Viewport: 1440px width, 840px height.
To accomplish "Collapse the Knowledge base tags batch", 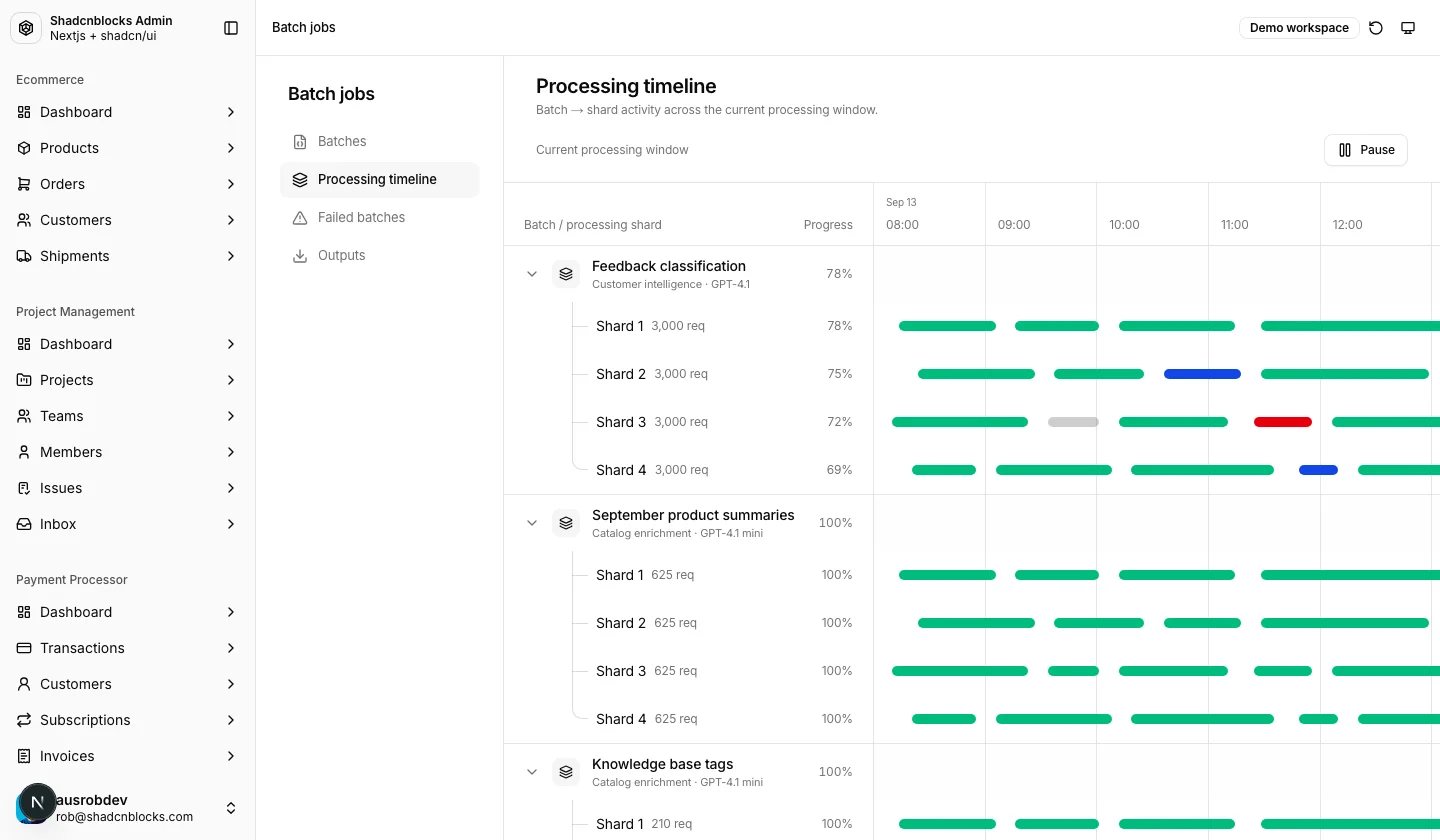I will (532, 772).
